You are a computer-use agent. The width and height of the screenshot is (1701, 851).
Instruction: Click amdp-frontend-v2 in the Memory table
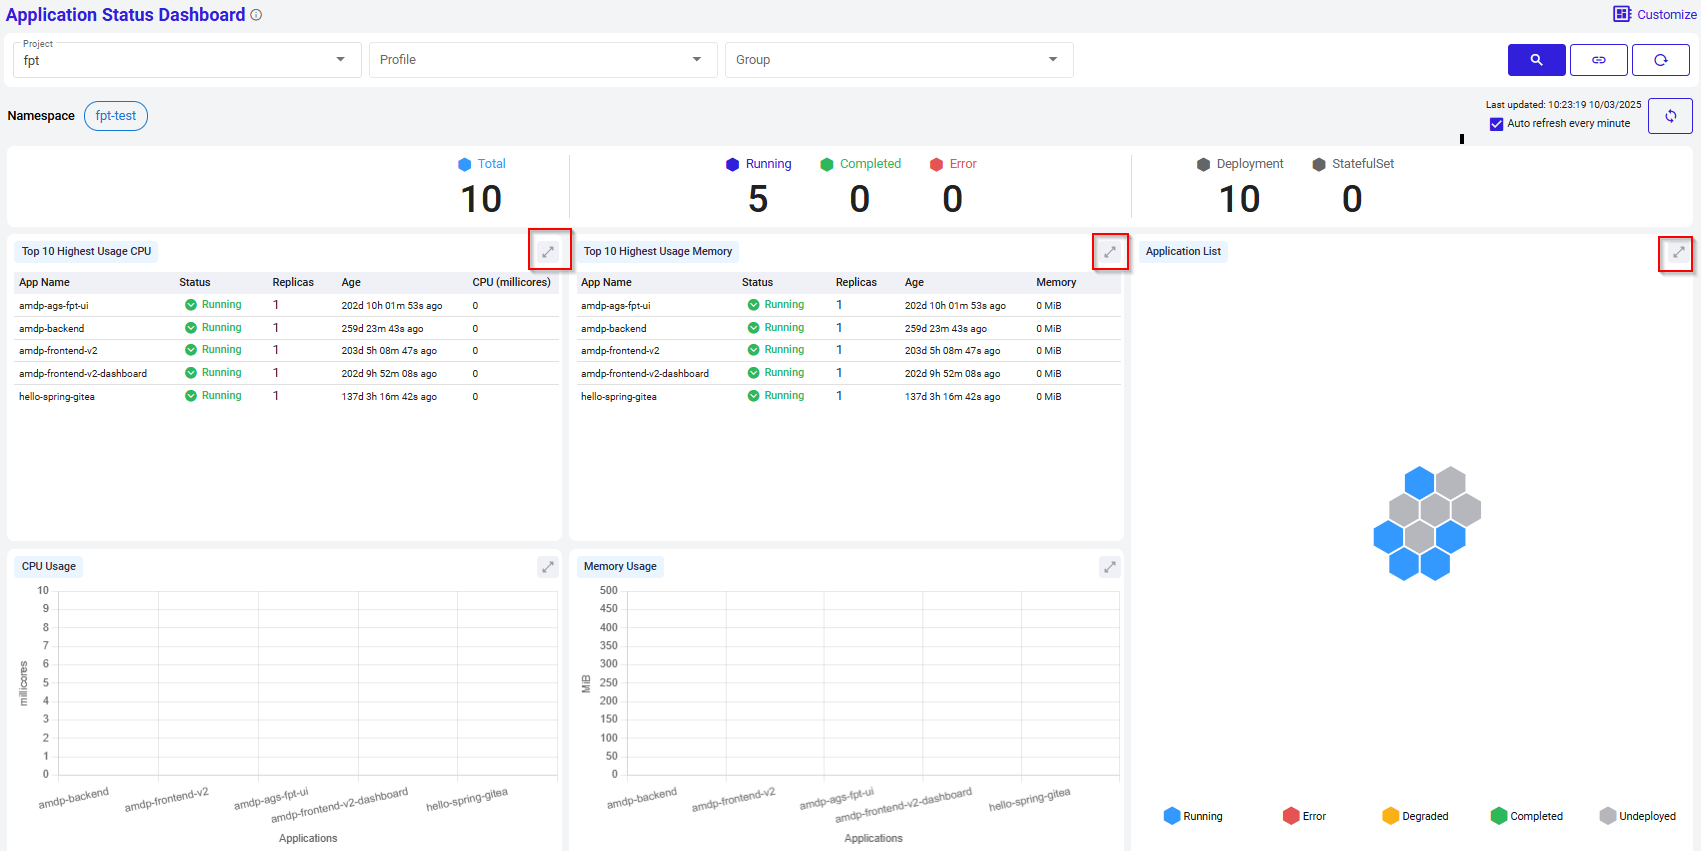(x=620, y=351)
